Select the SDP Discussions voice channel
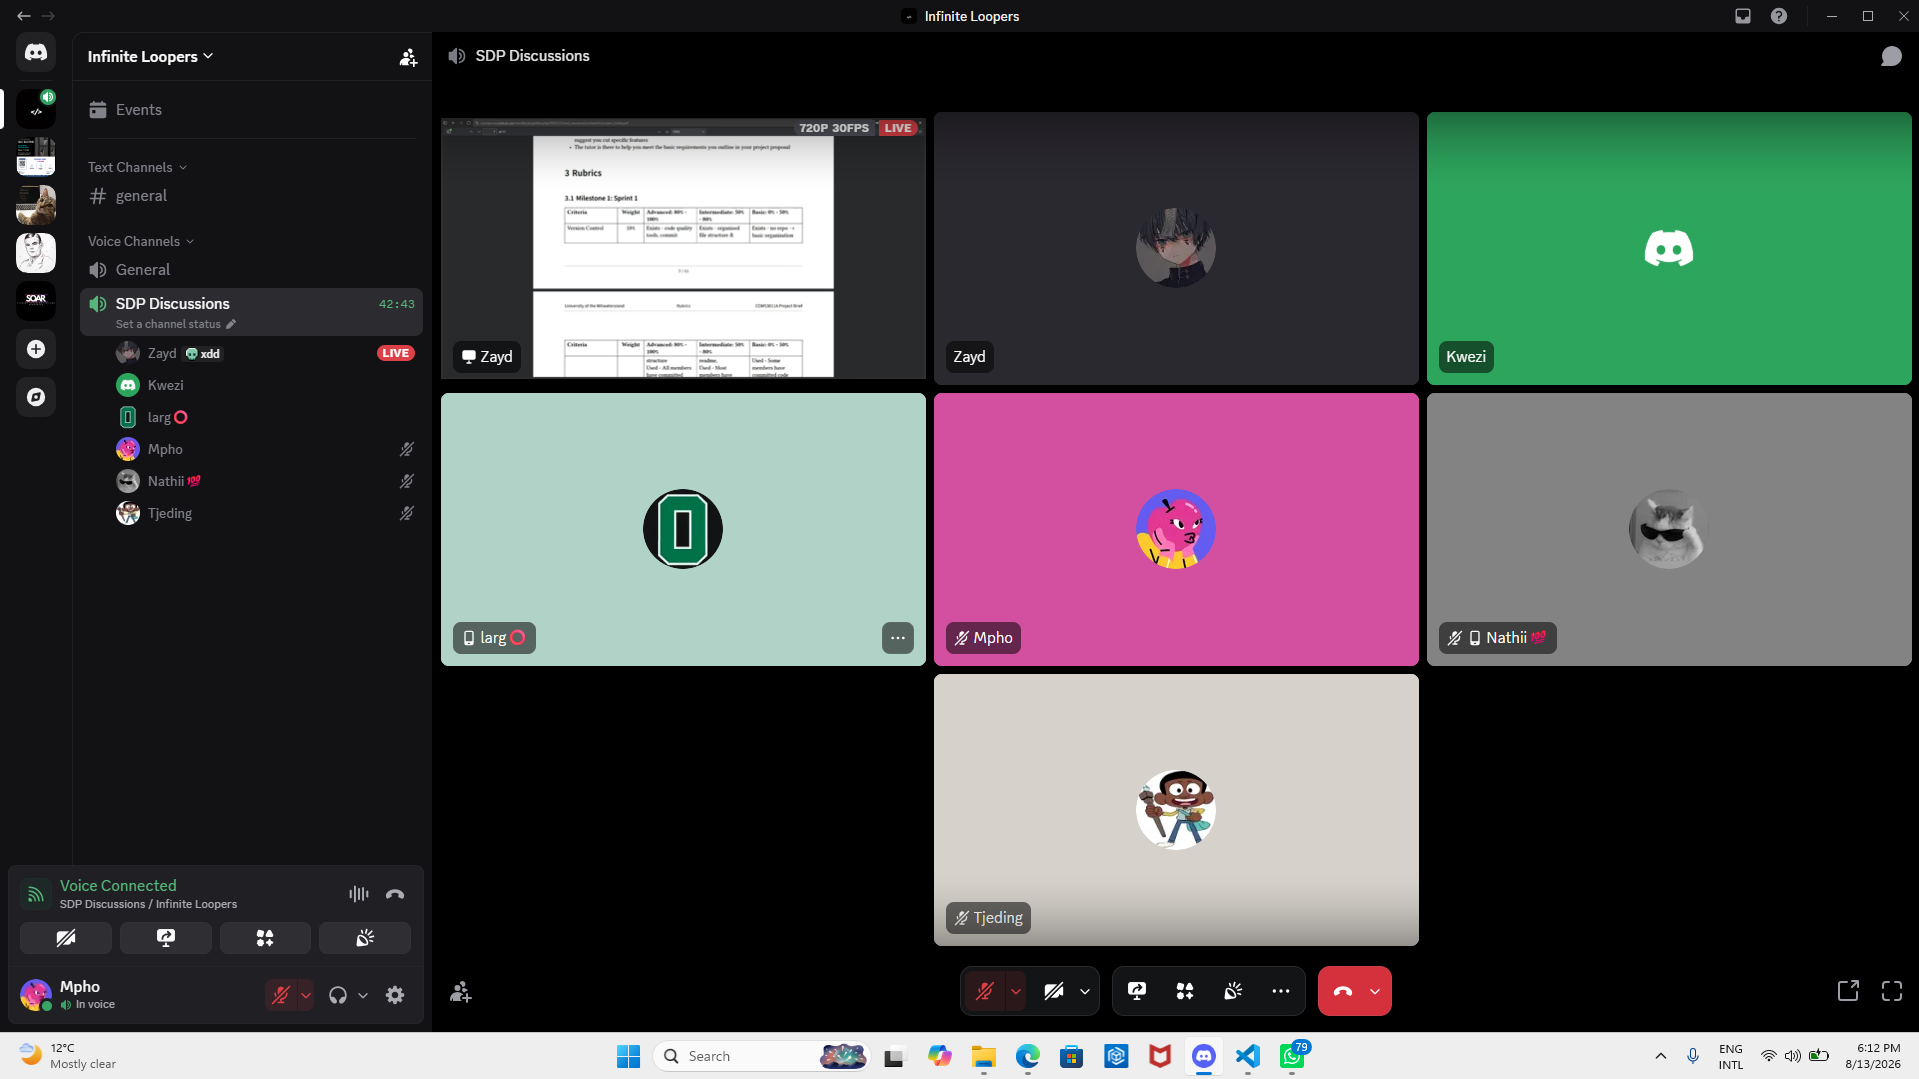The image size is (1919, 1079). [251, 304]
